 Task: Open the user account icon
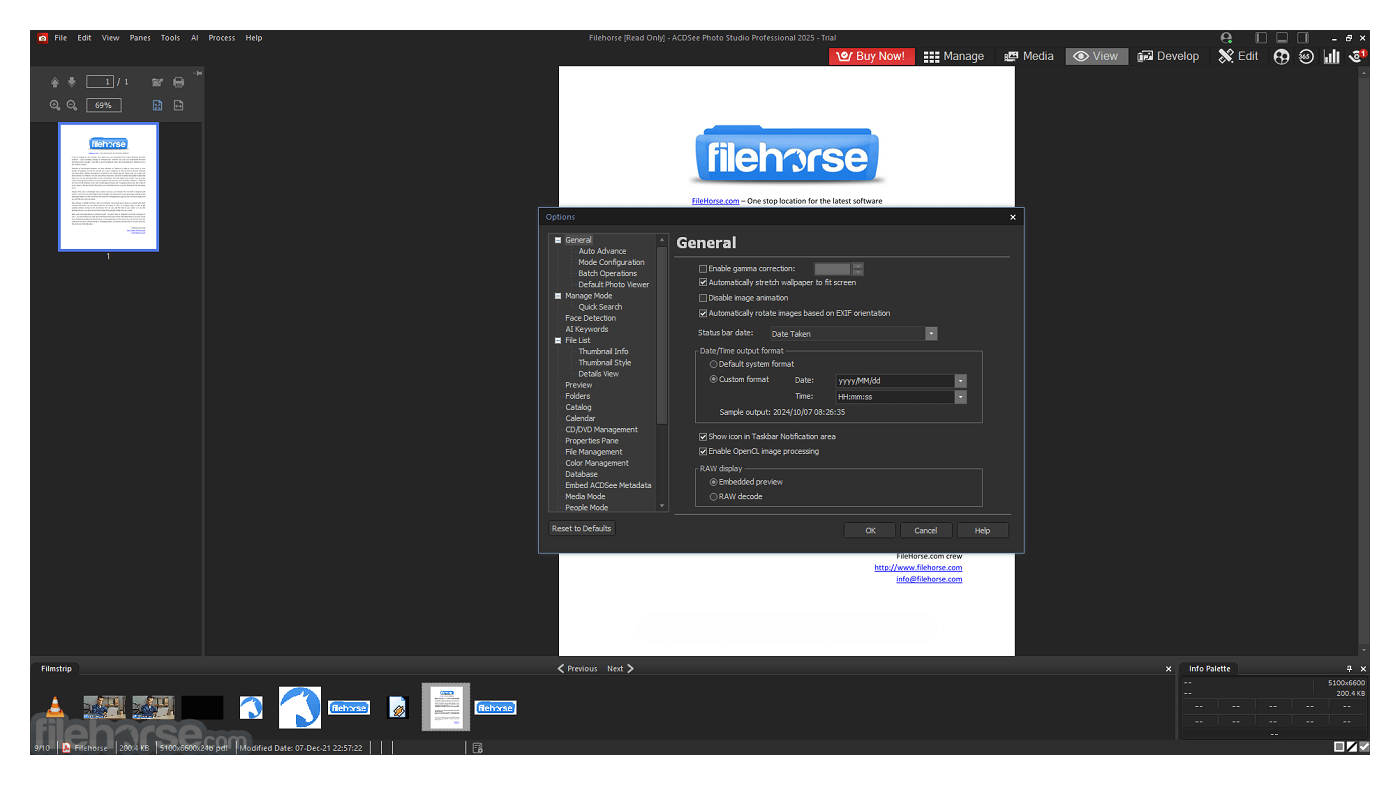1226,38
